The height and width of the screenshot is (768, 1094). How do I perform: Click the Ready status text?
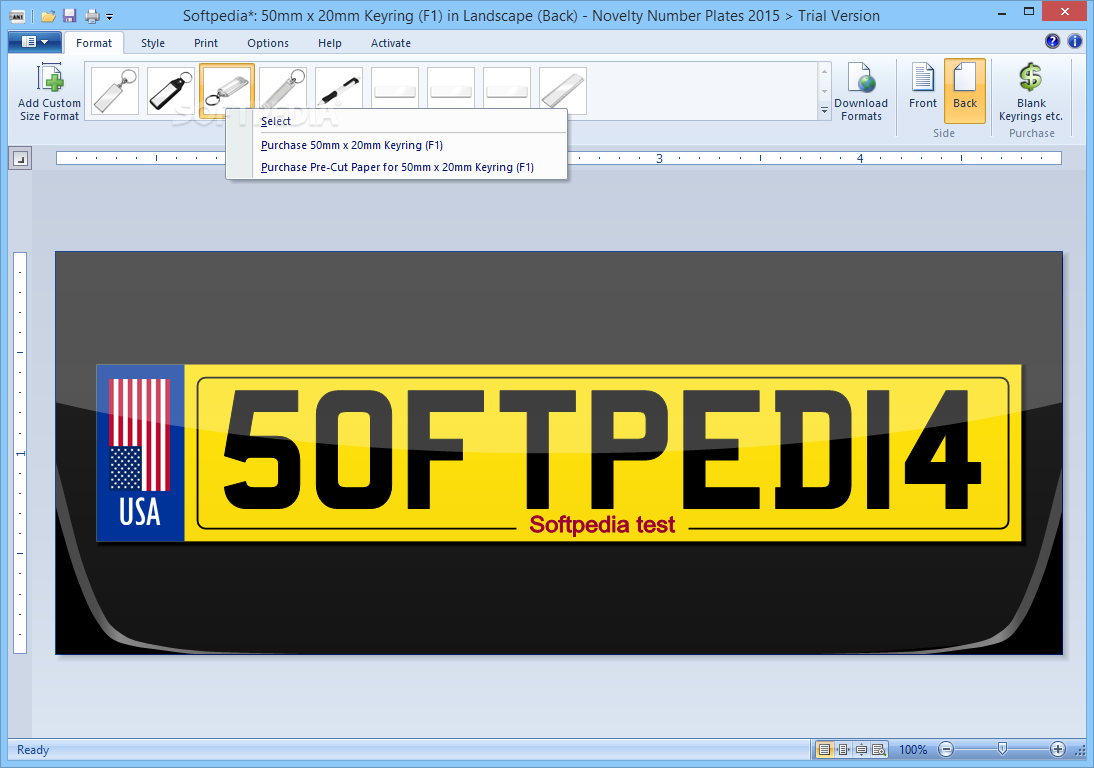[33, 750]
